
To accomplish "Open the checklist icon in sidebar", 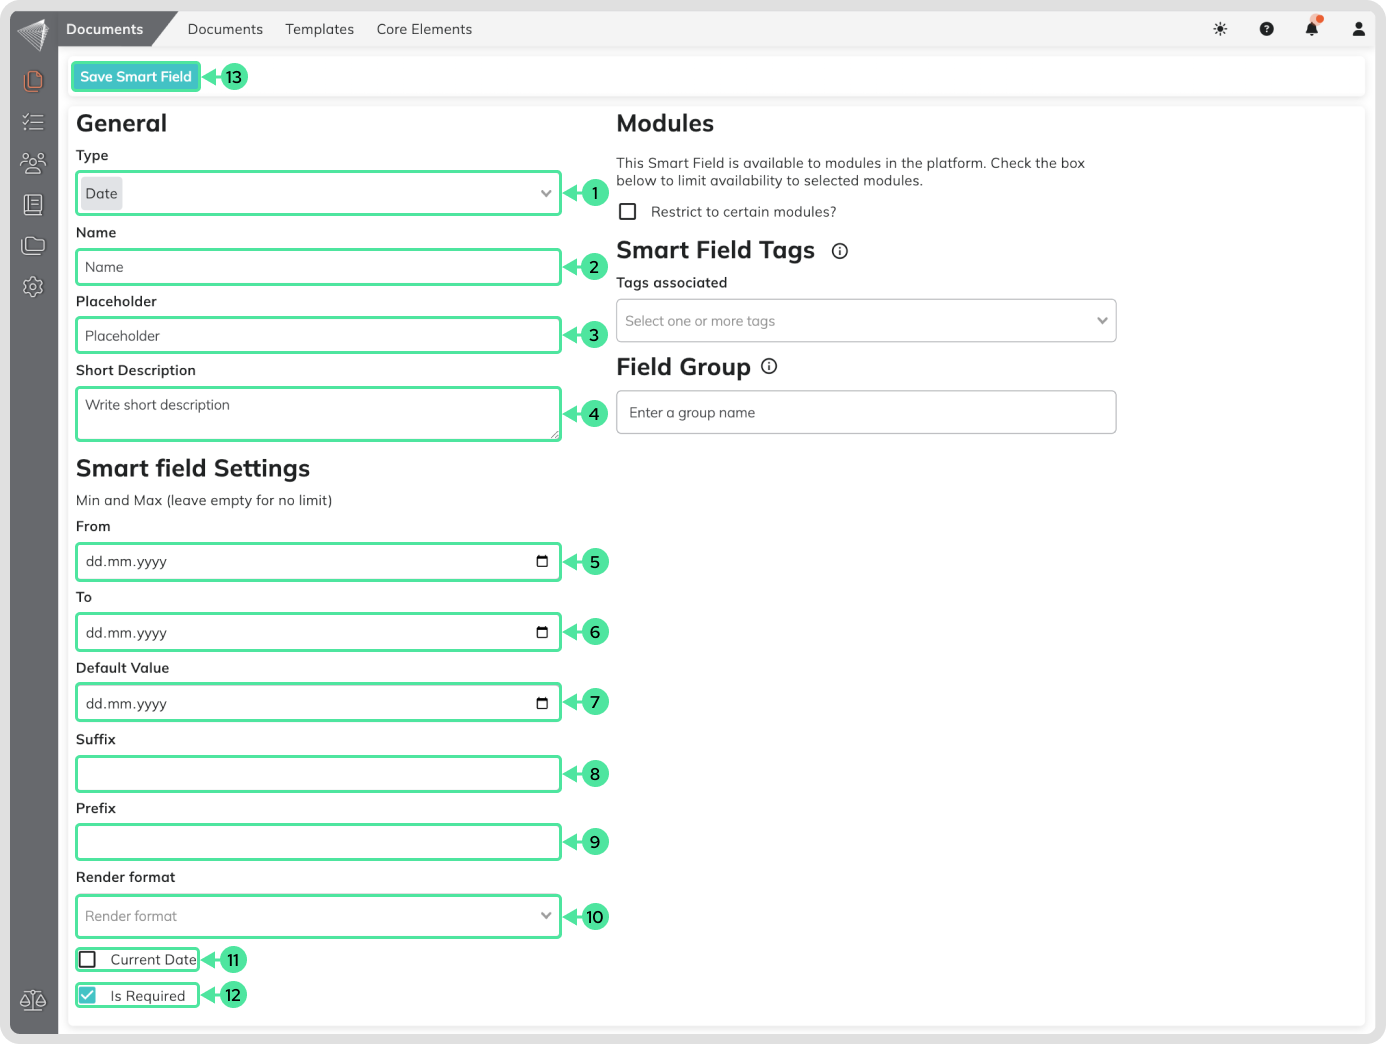I will (33, 122).
